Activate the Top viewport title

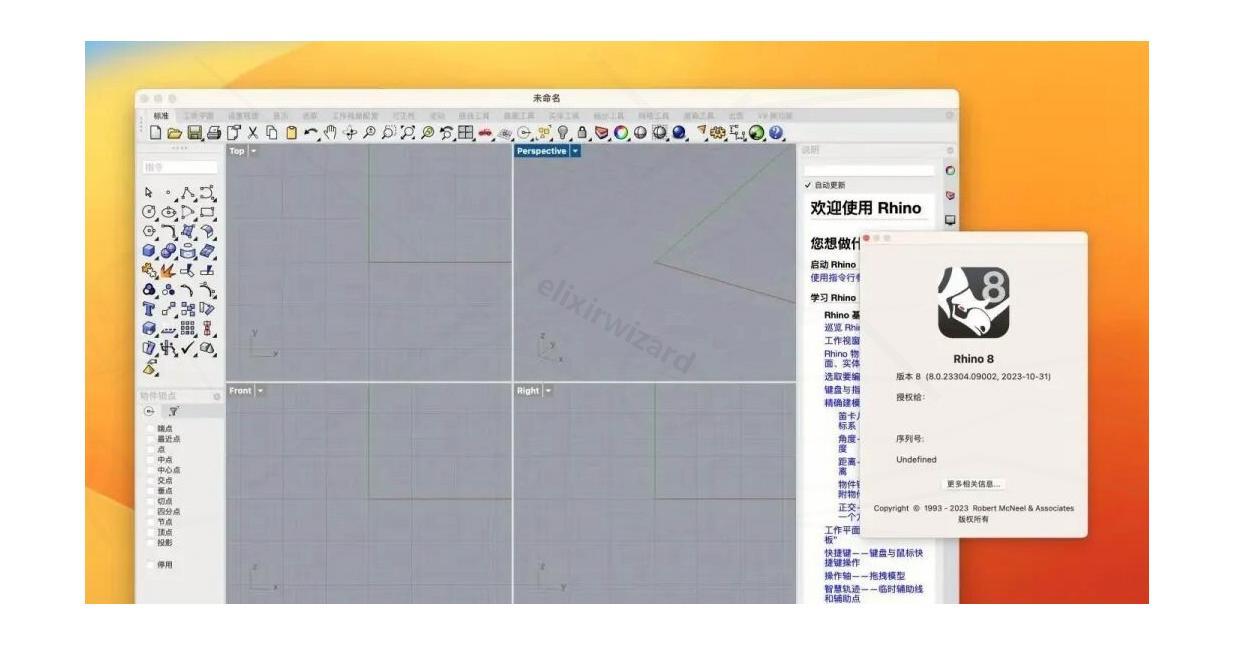[237, 151]
